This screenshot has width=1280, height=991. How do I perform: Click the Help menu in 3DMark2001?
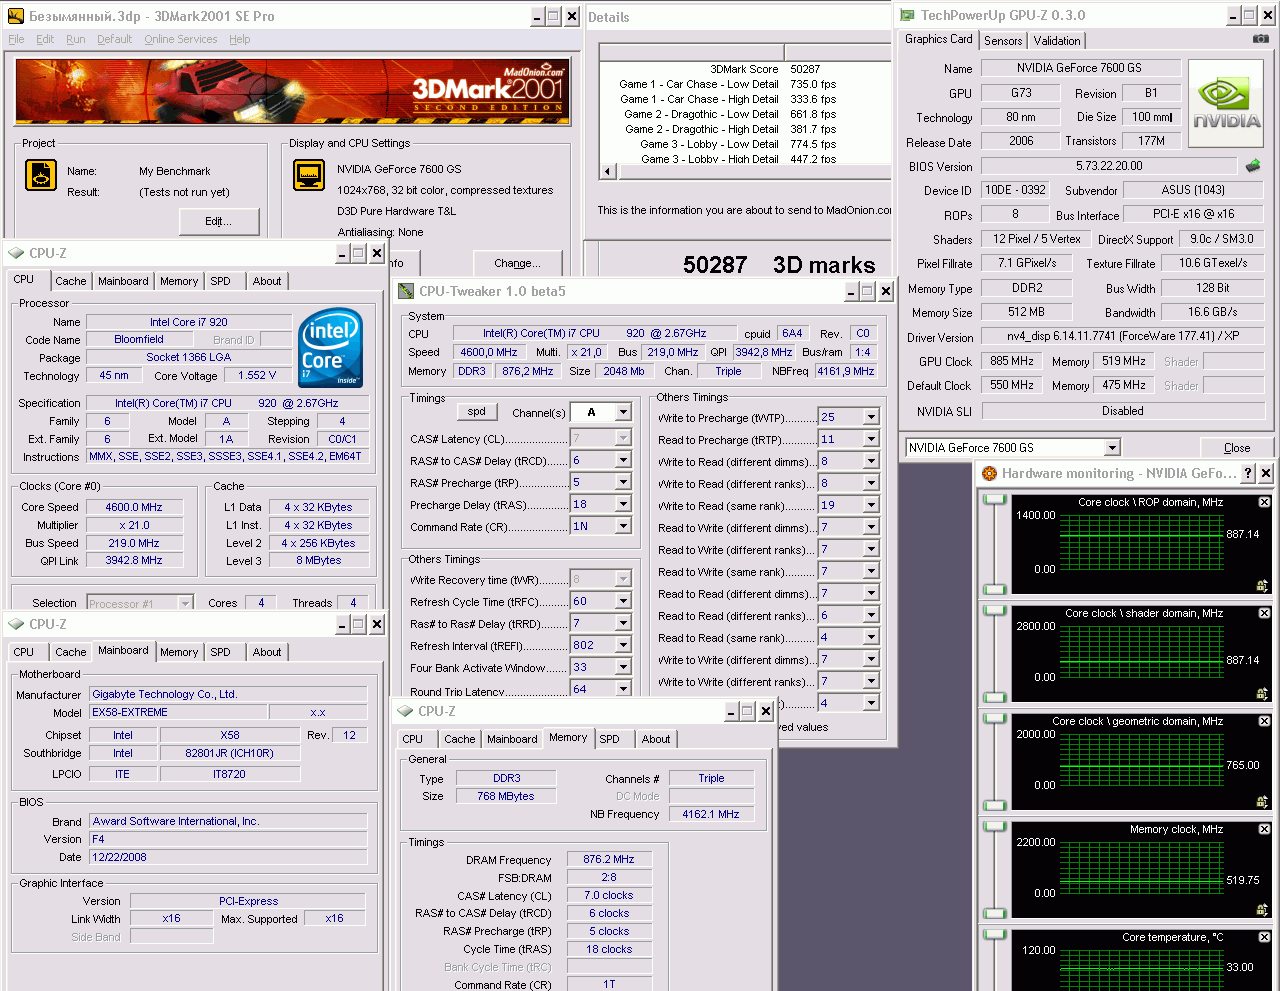[x=239, y=39]
